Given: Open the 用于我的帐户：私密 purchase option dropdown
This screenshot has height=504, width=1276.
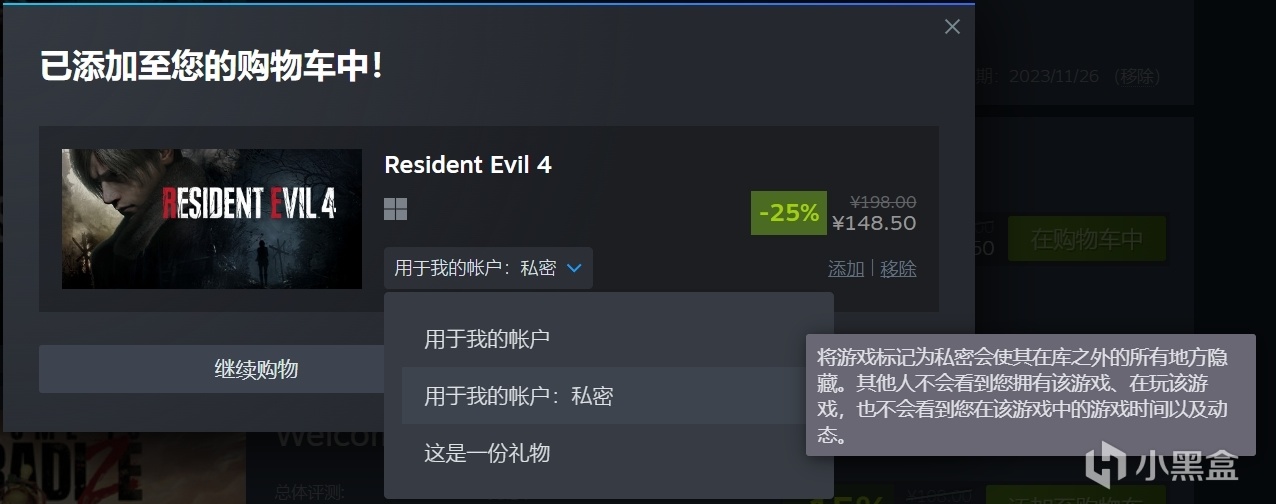Looking at the screenshot, I should coord(488,268).
